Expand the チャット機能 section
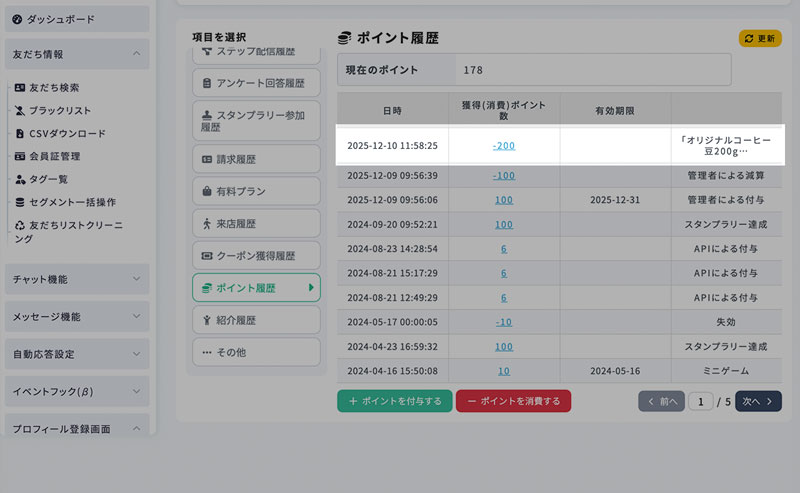 click(x=136, y=279)
